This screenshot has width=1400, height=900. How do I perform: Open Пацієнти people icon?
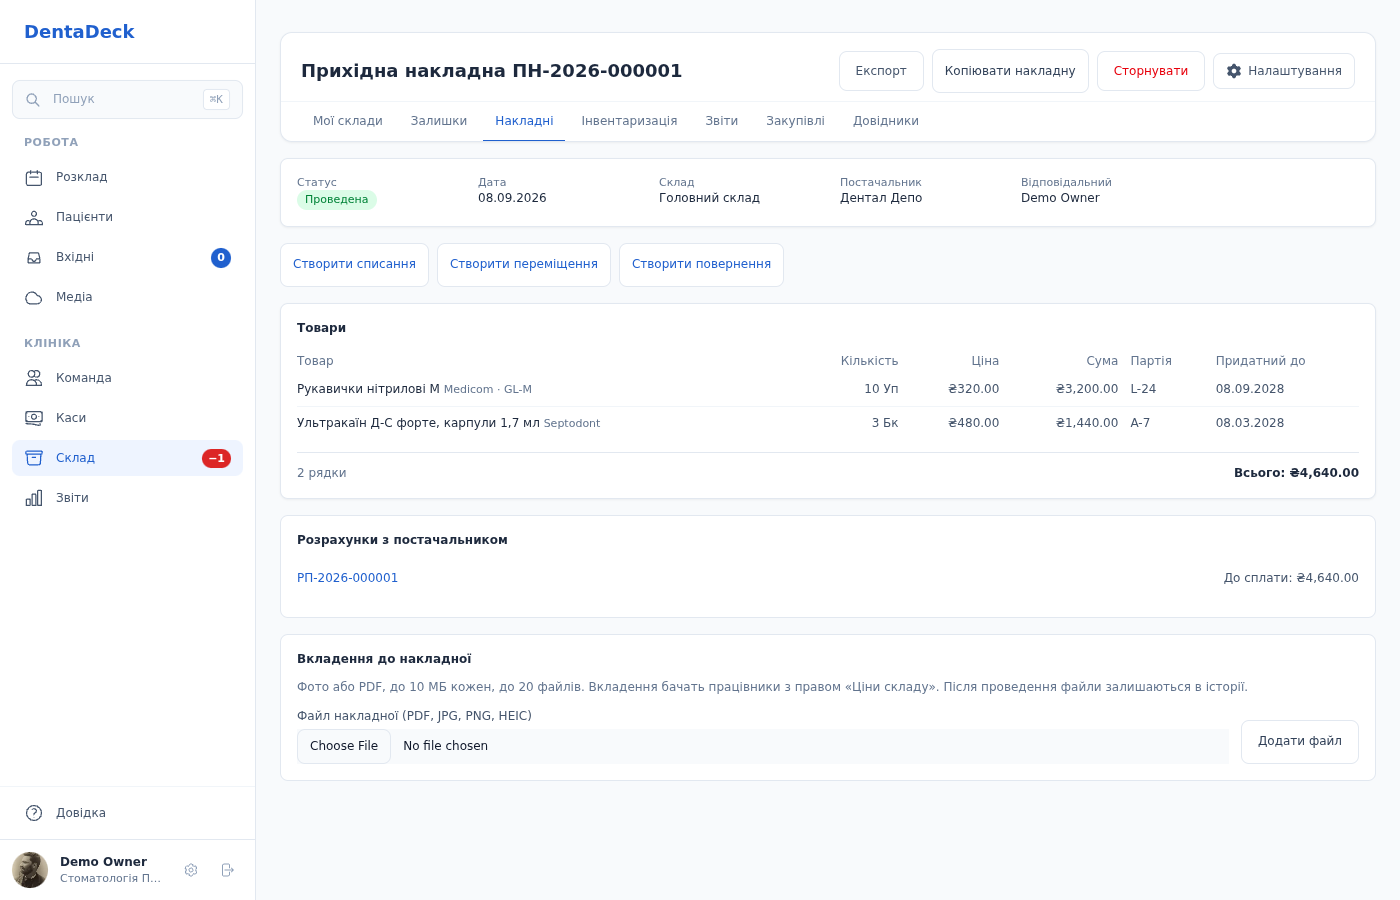pos(34,218)
